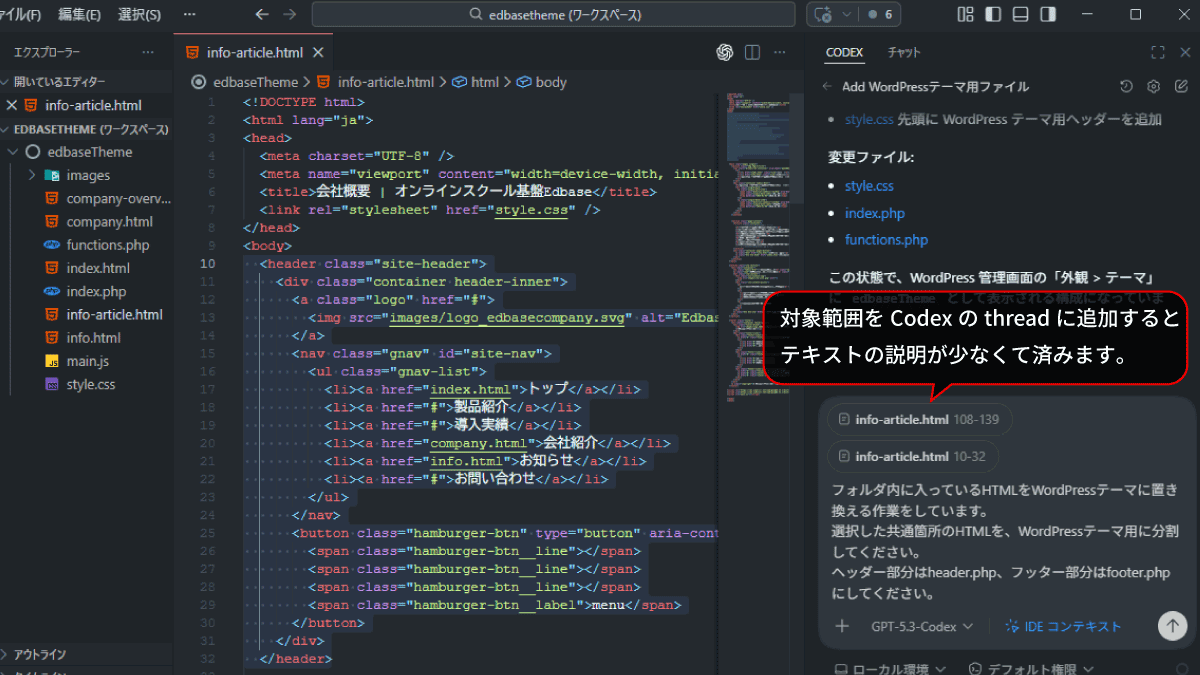
Task: Click the send arrow button in the Codex prompt
Action: [1171, 626]
